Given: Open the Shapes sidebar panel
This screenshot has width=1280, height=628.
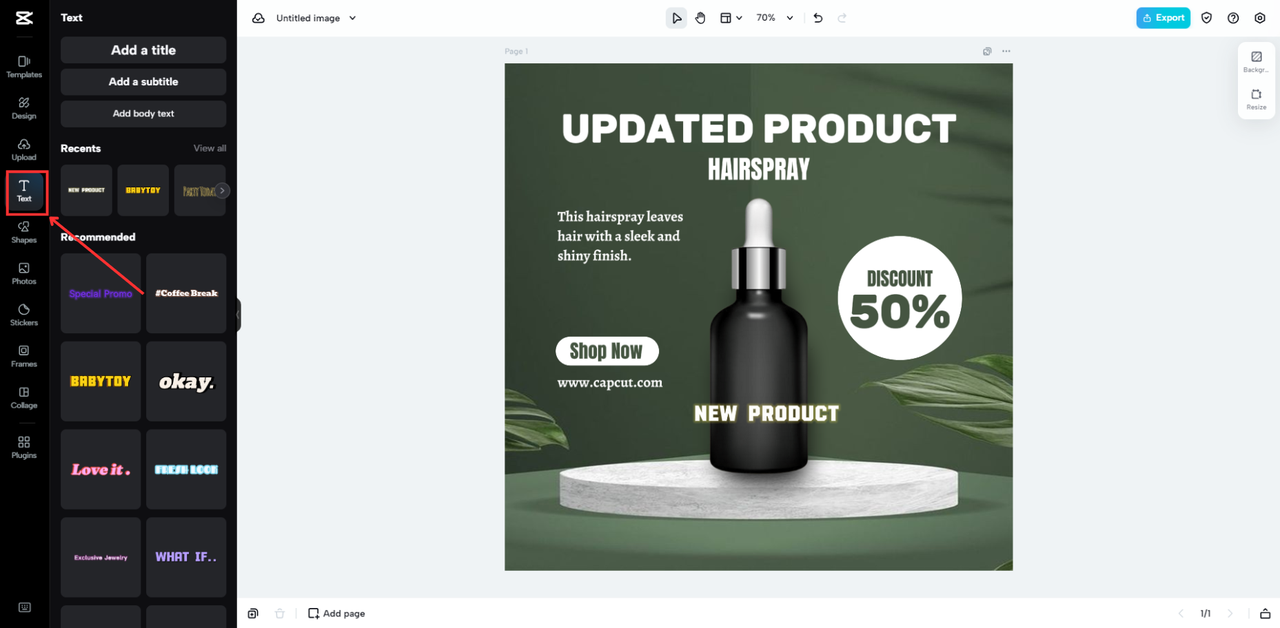Looking at the screenshot, I should (24, 233).
